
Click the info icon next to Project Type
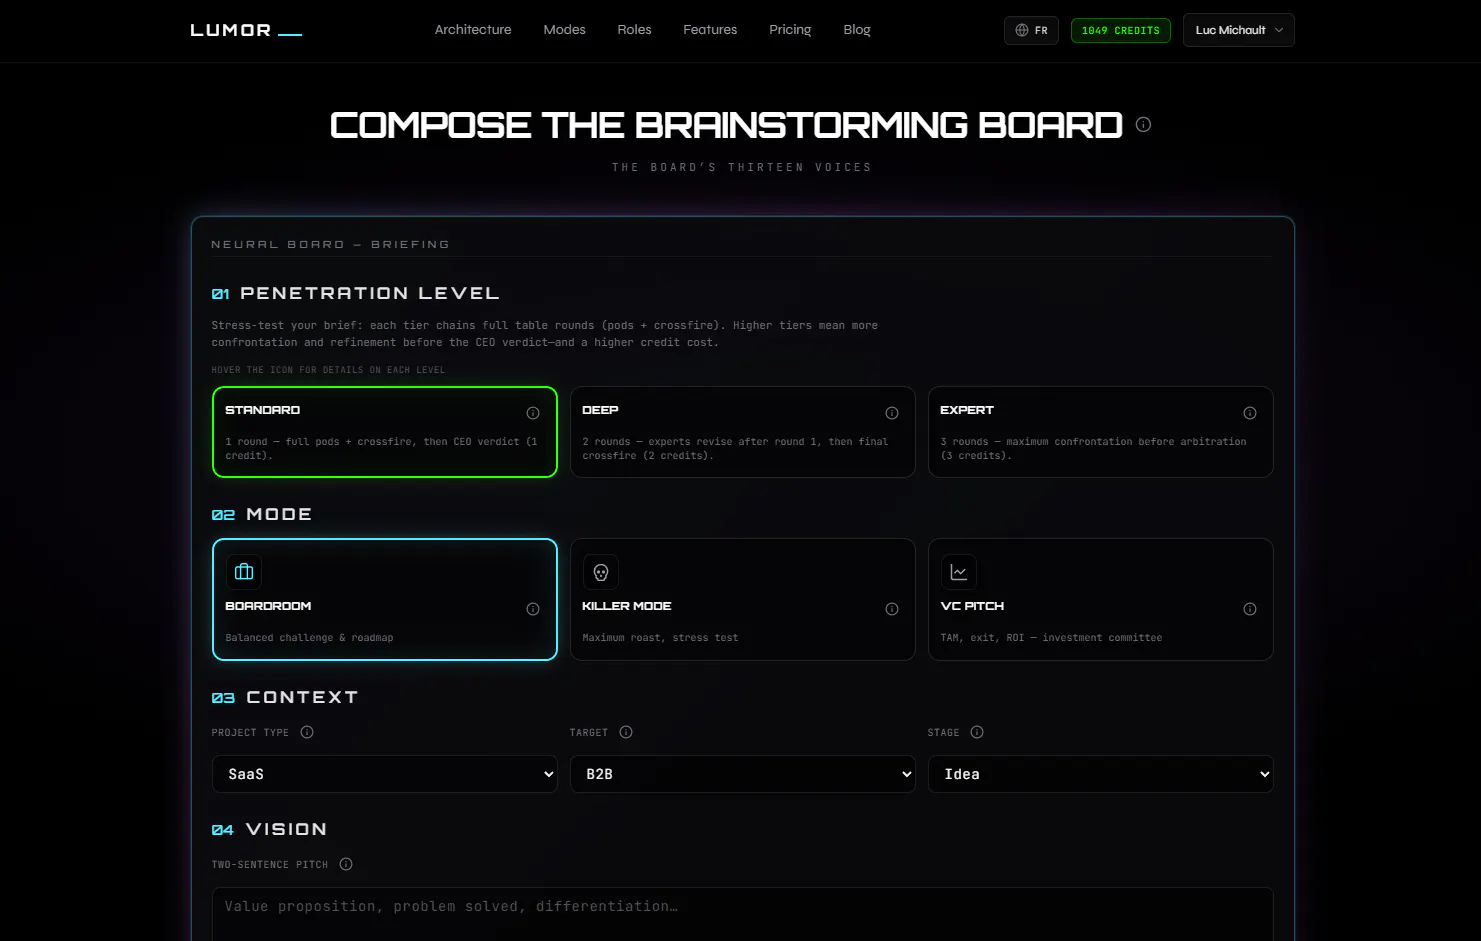307,732
